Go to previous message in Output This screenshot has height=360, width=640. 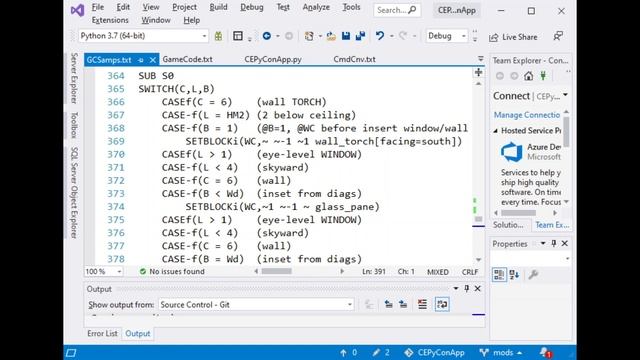tap(388, 304)
